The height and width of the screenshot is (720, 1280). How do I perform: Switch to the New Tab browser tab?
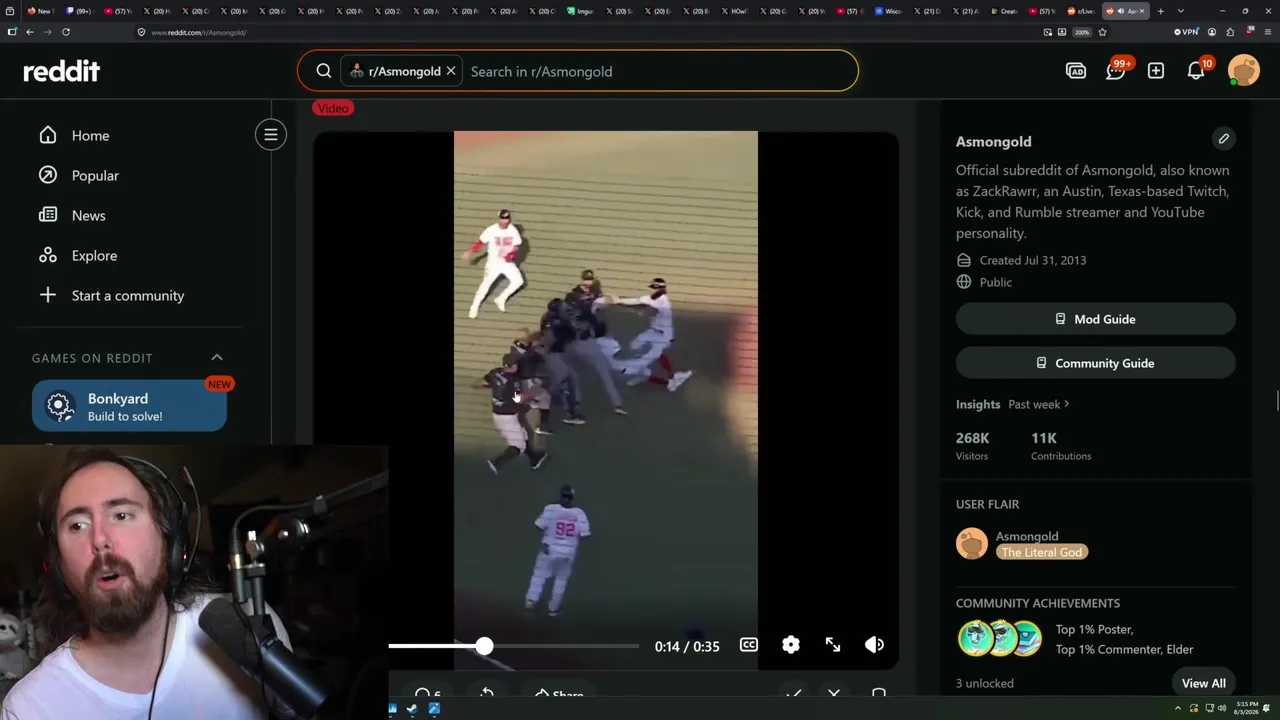(42, 11)
